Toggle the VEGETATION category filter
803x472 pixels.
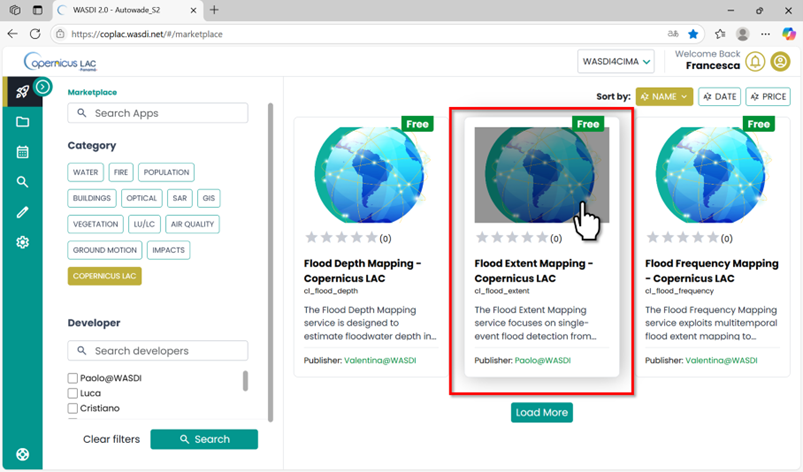click(x=95, y=224)
